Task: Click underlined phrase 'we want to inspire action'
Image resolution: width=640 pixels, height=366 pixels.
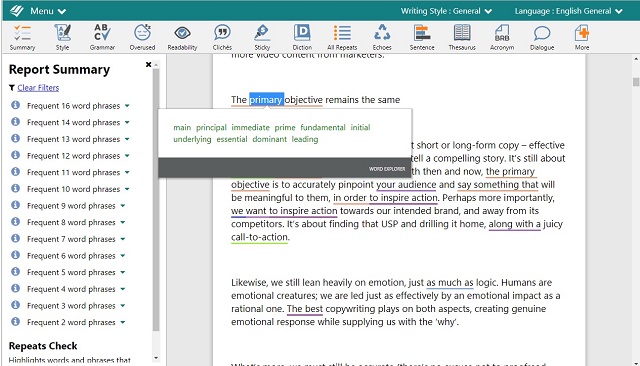Action: click(x=284, y=211)
